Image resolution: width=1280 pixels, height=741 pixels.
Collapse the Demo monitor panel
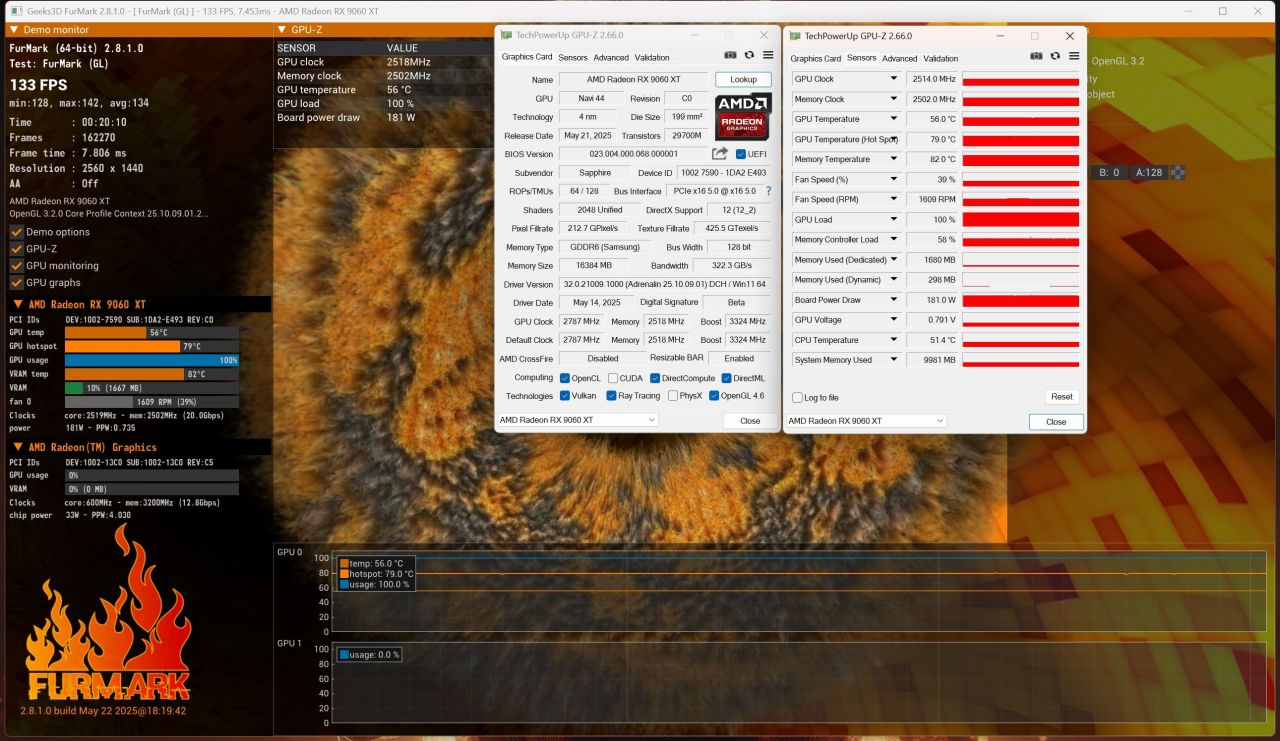click(x=14, y=30)
